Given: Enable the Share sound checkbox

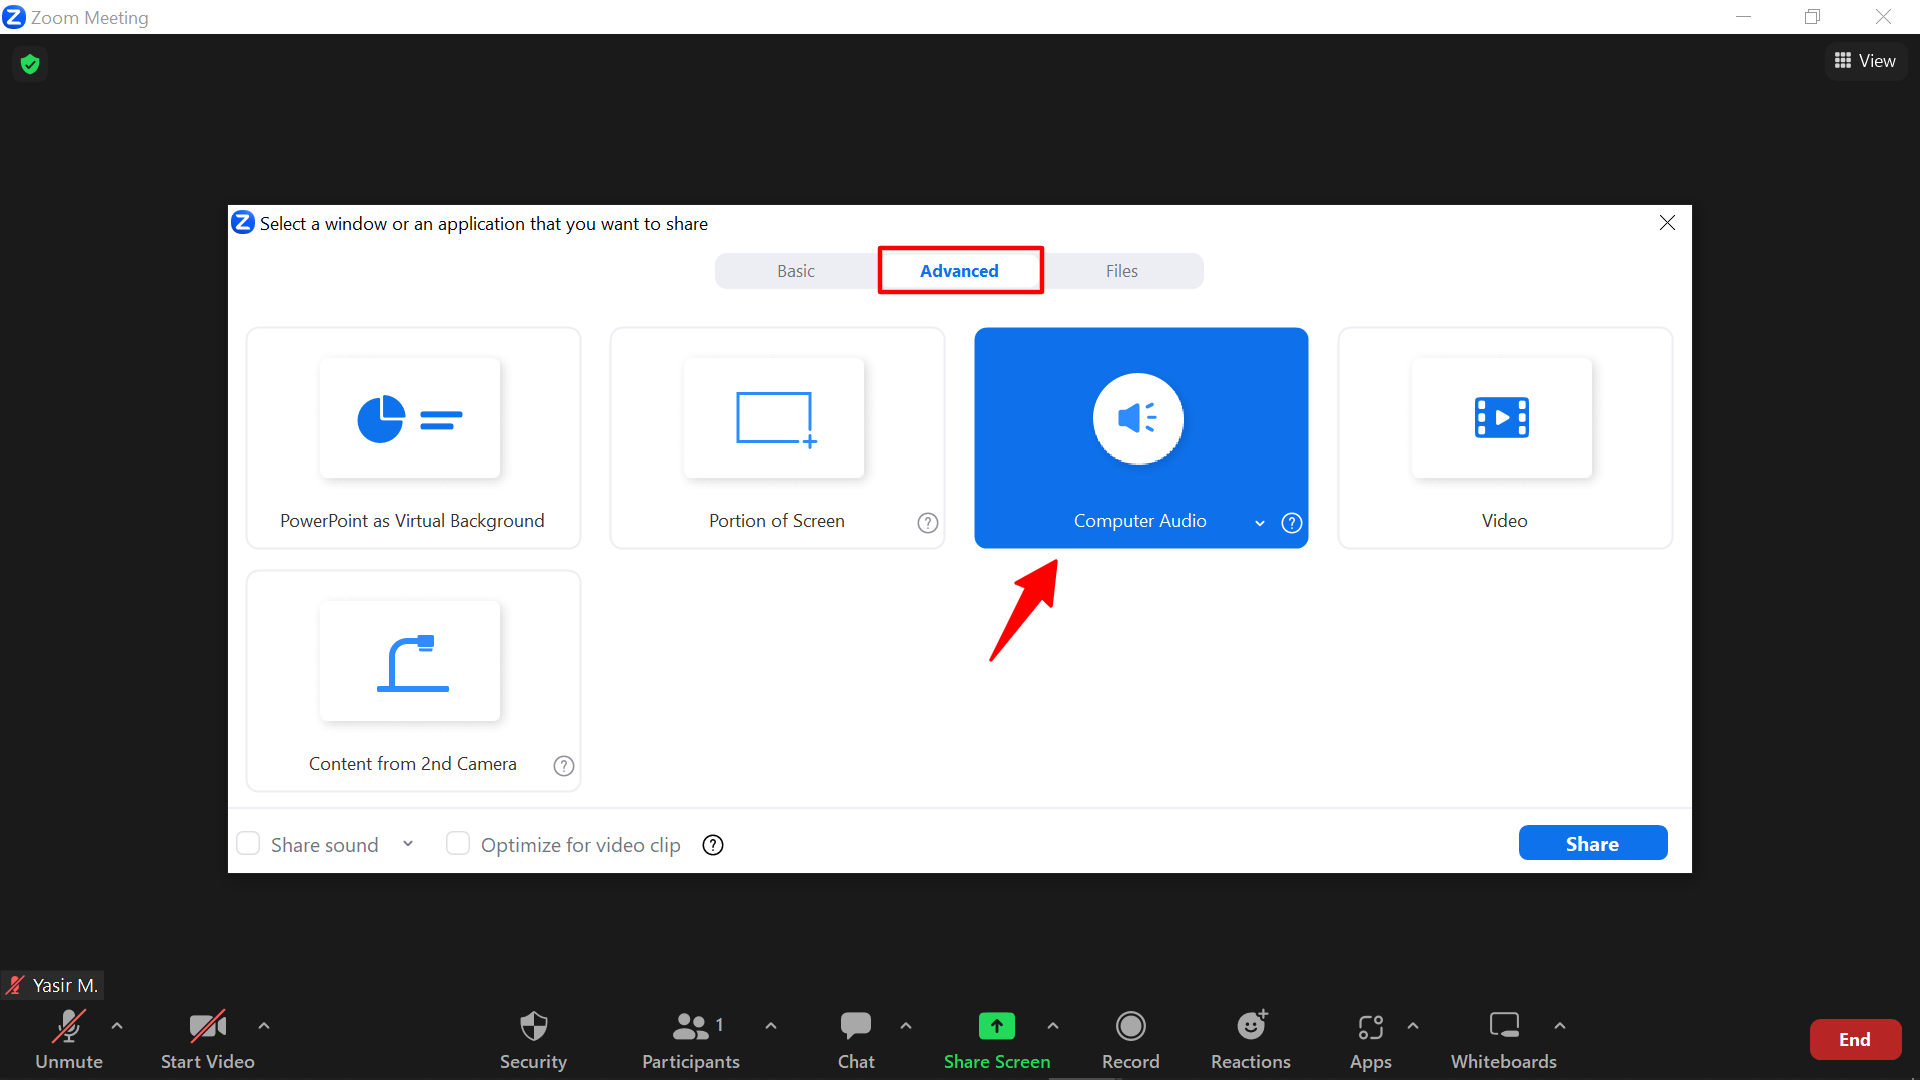Looking at the screenshot, I should 248,843.
